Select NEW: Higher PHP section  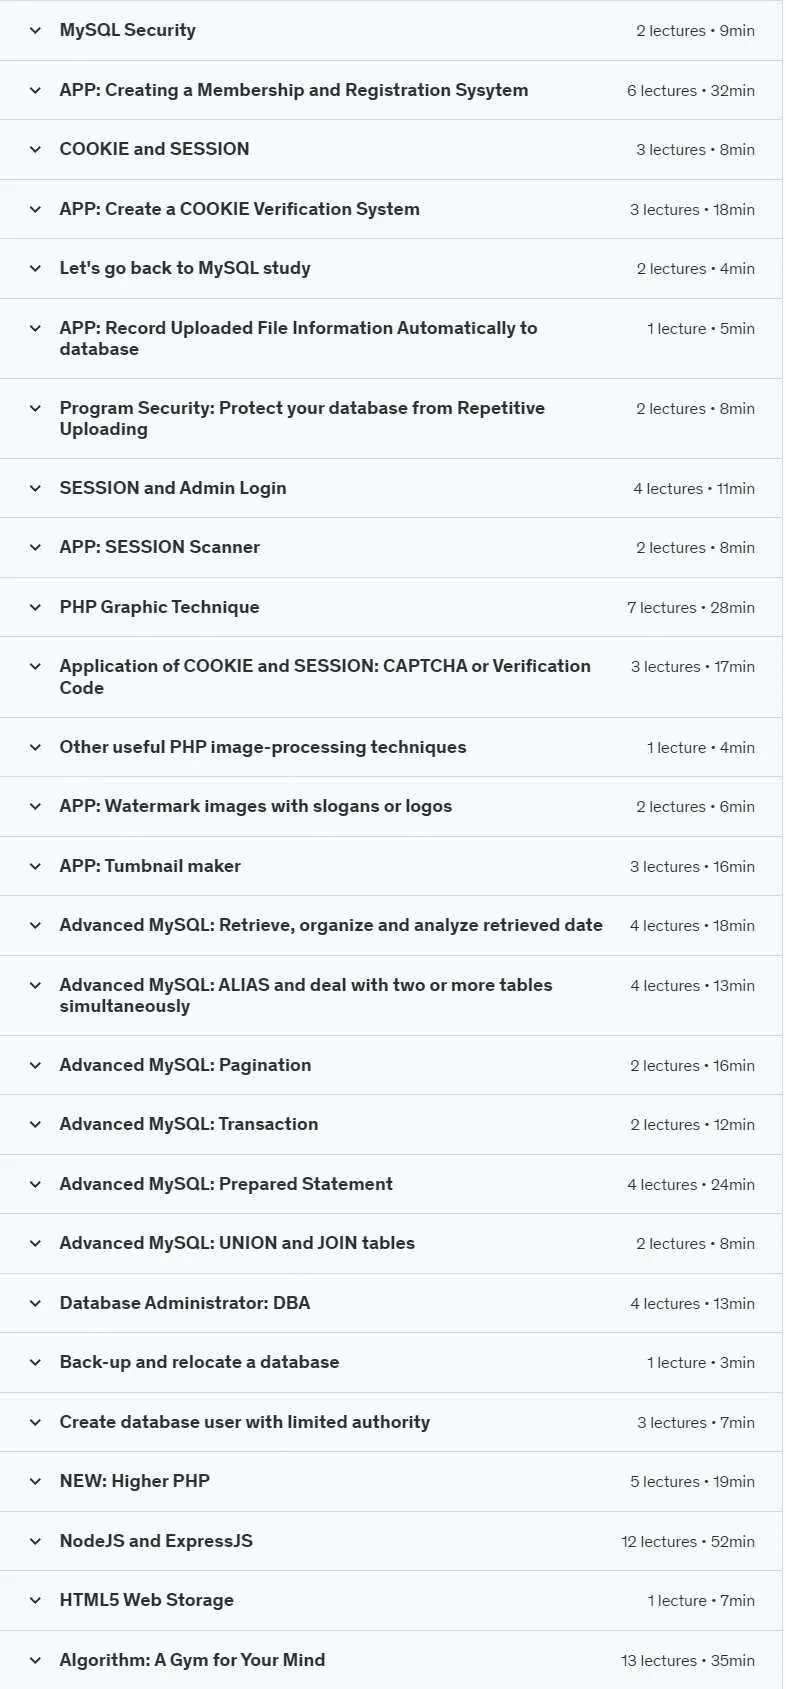click(135, 1481)
